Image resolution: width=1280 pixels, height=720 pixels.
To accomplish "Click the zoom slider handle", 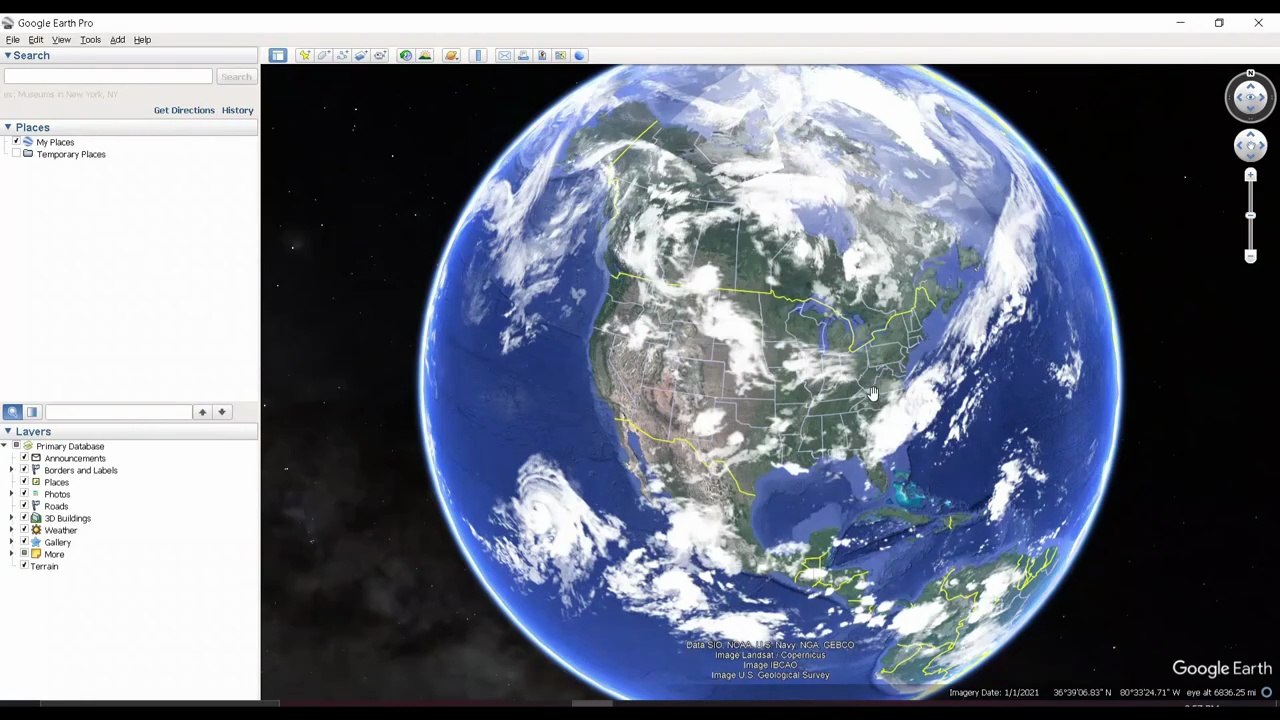I will [1250, 215].
